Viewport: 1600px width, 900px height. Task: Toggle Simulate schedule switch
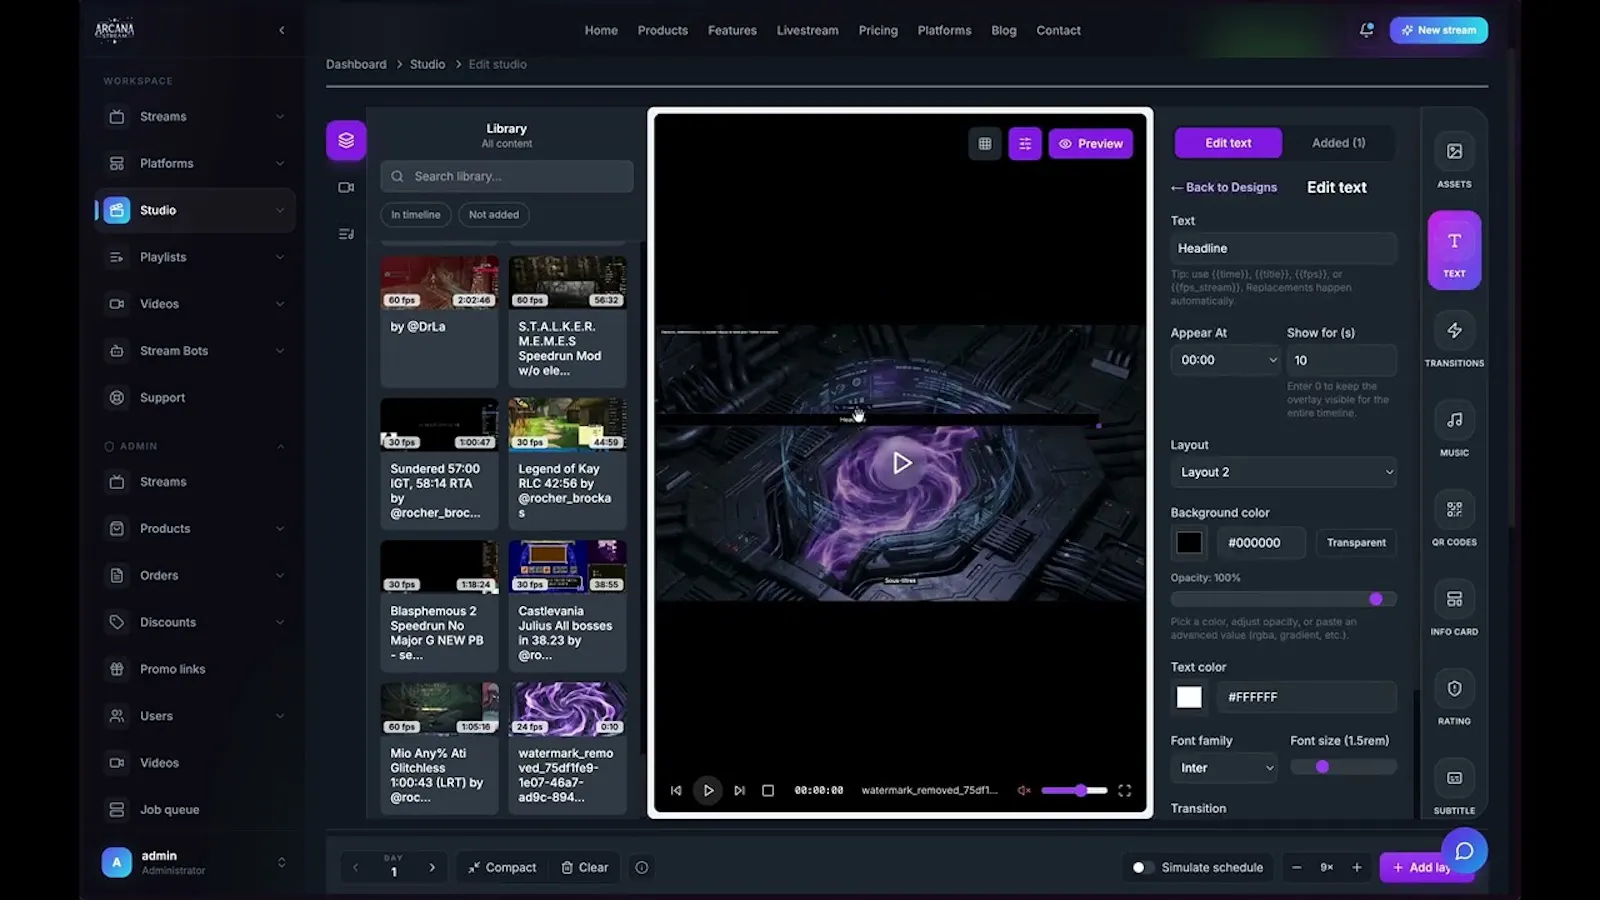click(1142, 867)
